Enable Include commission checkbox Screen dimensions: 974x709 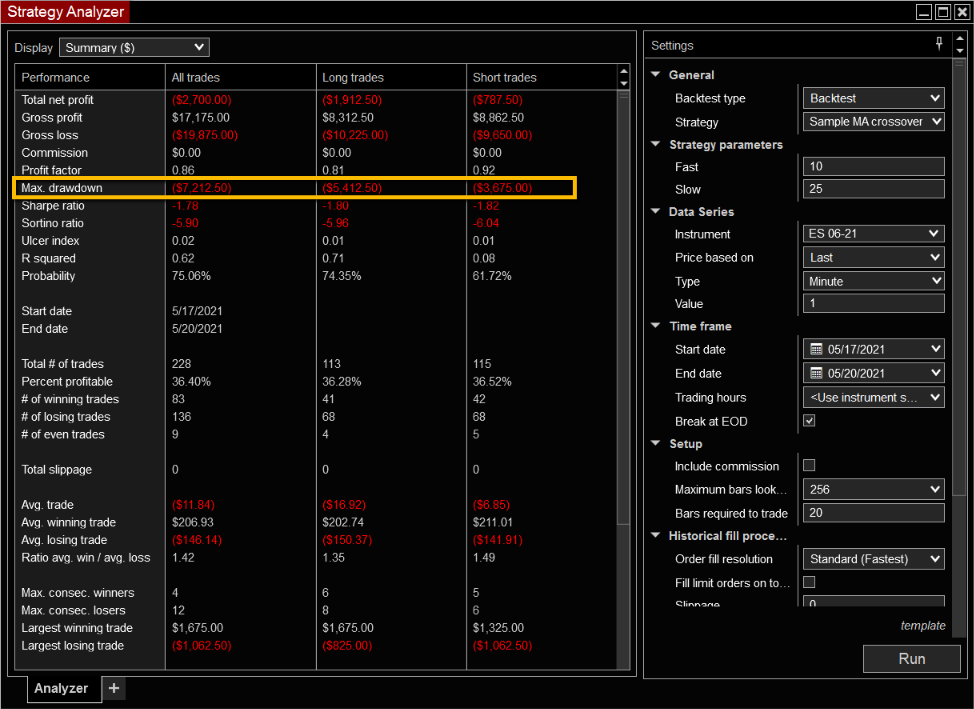coord(809,465)
